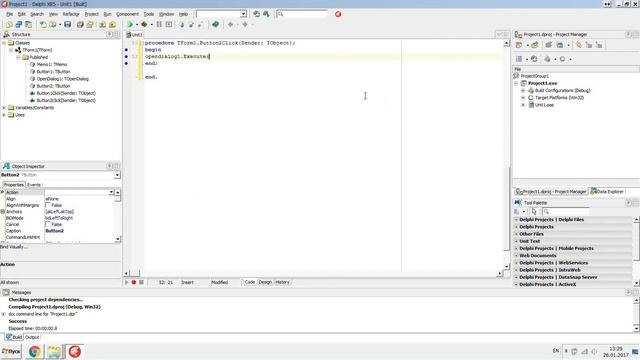The height and width of the screenshot is (360, 640).
Task: Click the Save All toolbar icon
Action: pyautogui.click(x=80, y=24)
